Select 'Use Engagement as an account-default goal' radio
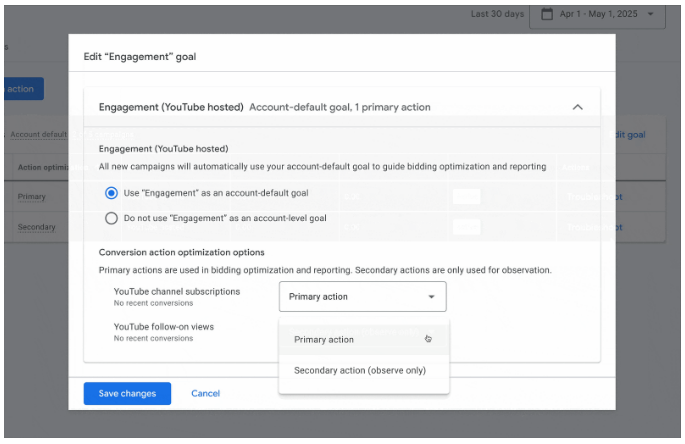This screenshot has height=444, width=685. point(111,193)
